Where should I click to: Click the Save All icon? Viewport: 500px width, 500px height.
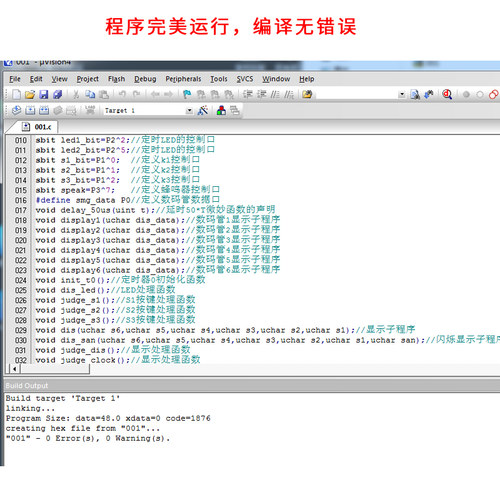57,95
